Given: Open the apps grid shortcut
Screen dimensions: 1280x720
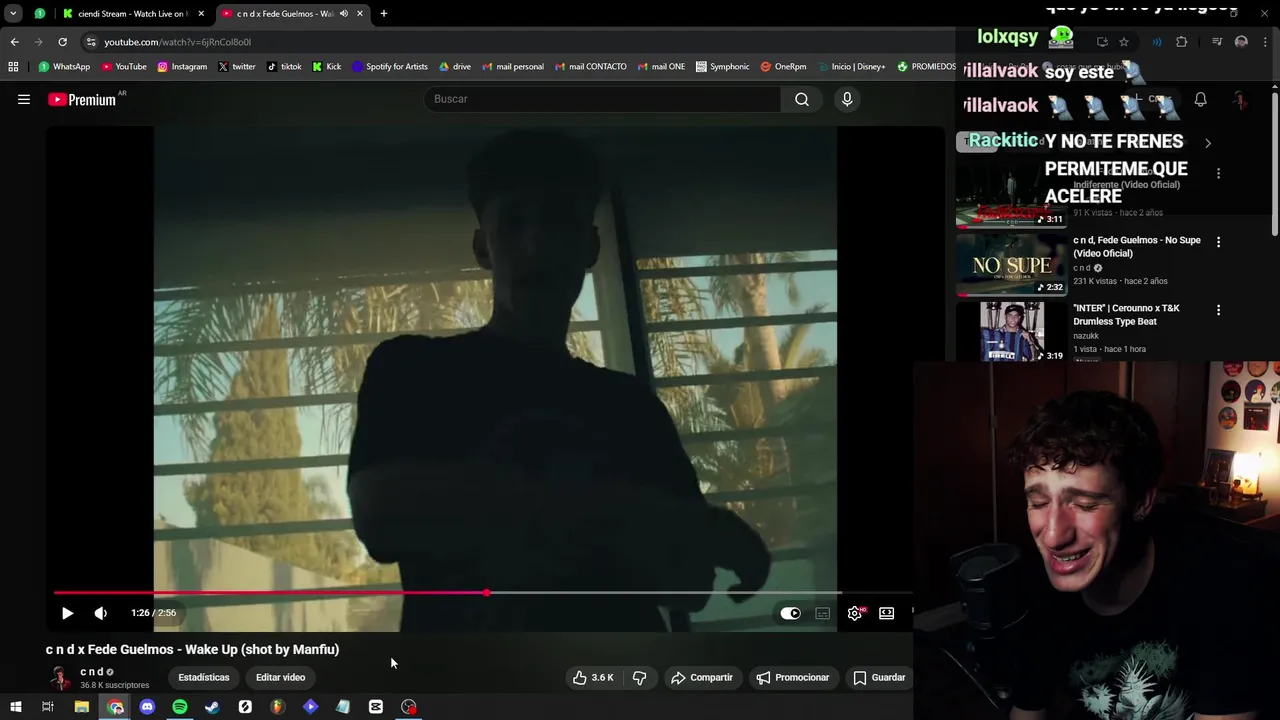Looking at the screenshot, I should pyautogui.click(x=13, y=67).
